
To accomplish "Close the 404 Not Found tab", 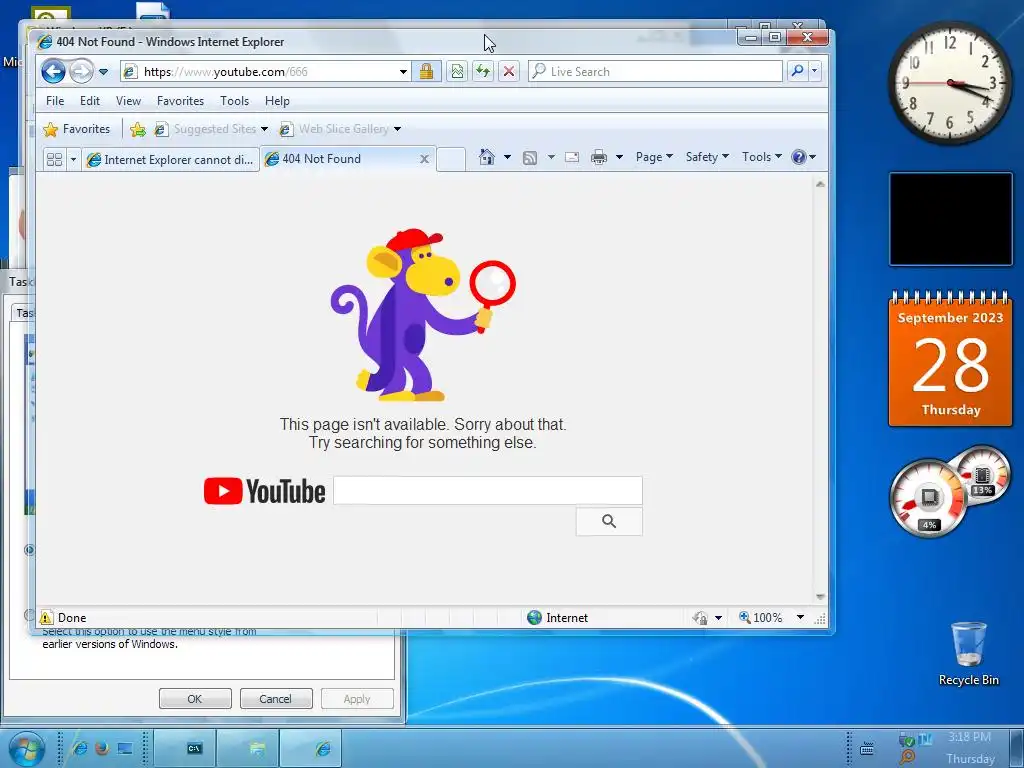I will [x=424, y=159].
